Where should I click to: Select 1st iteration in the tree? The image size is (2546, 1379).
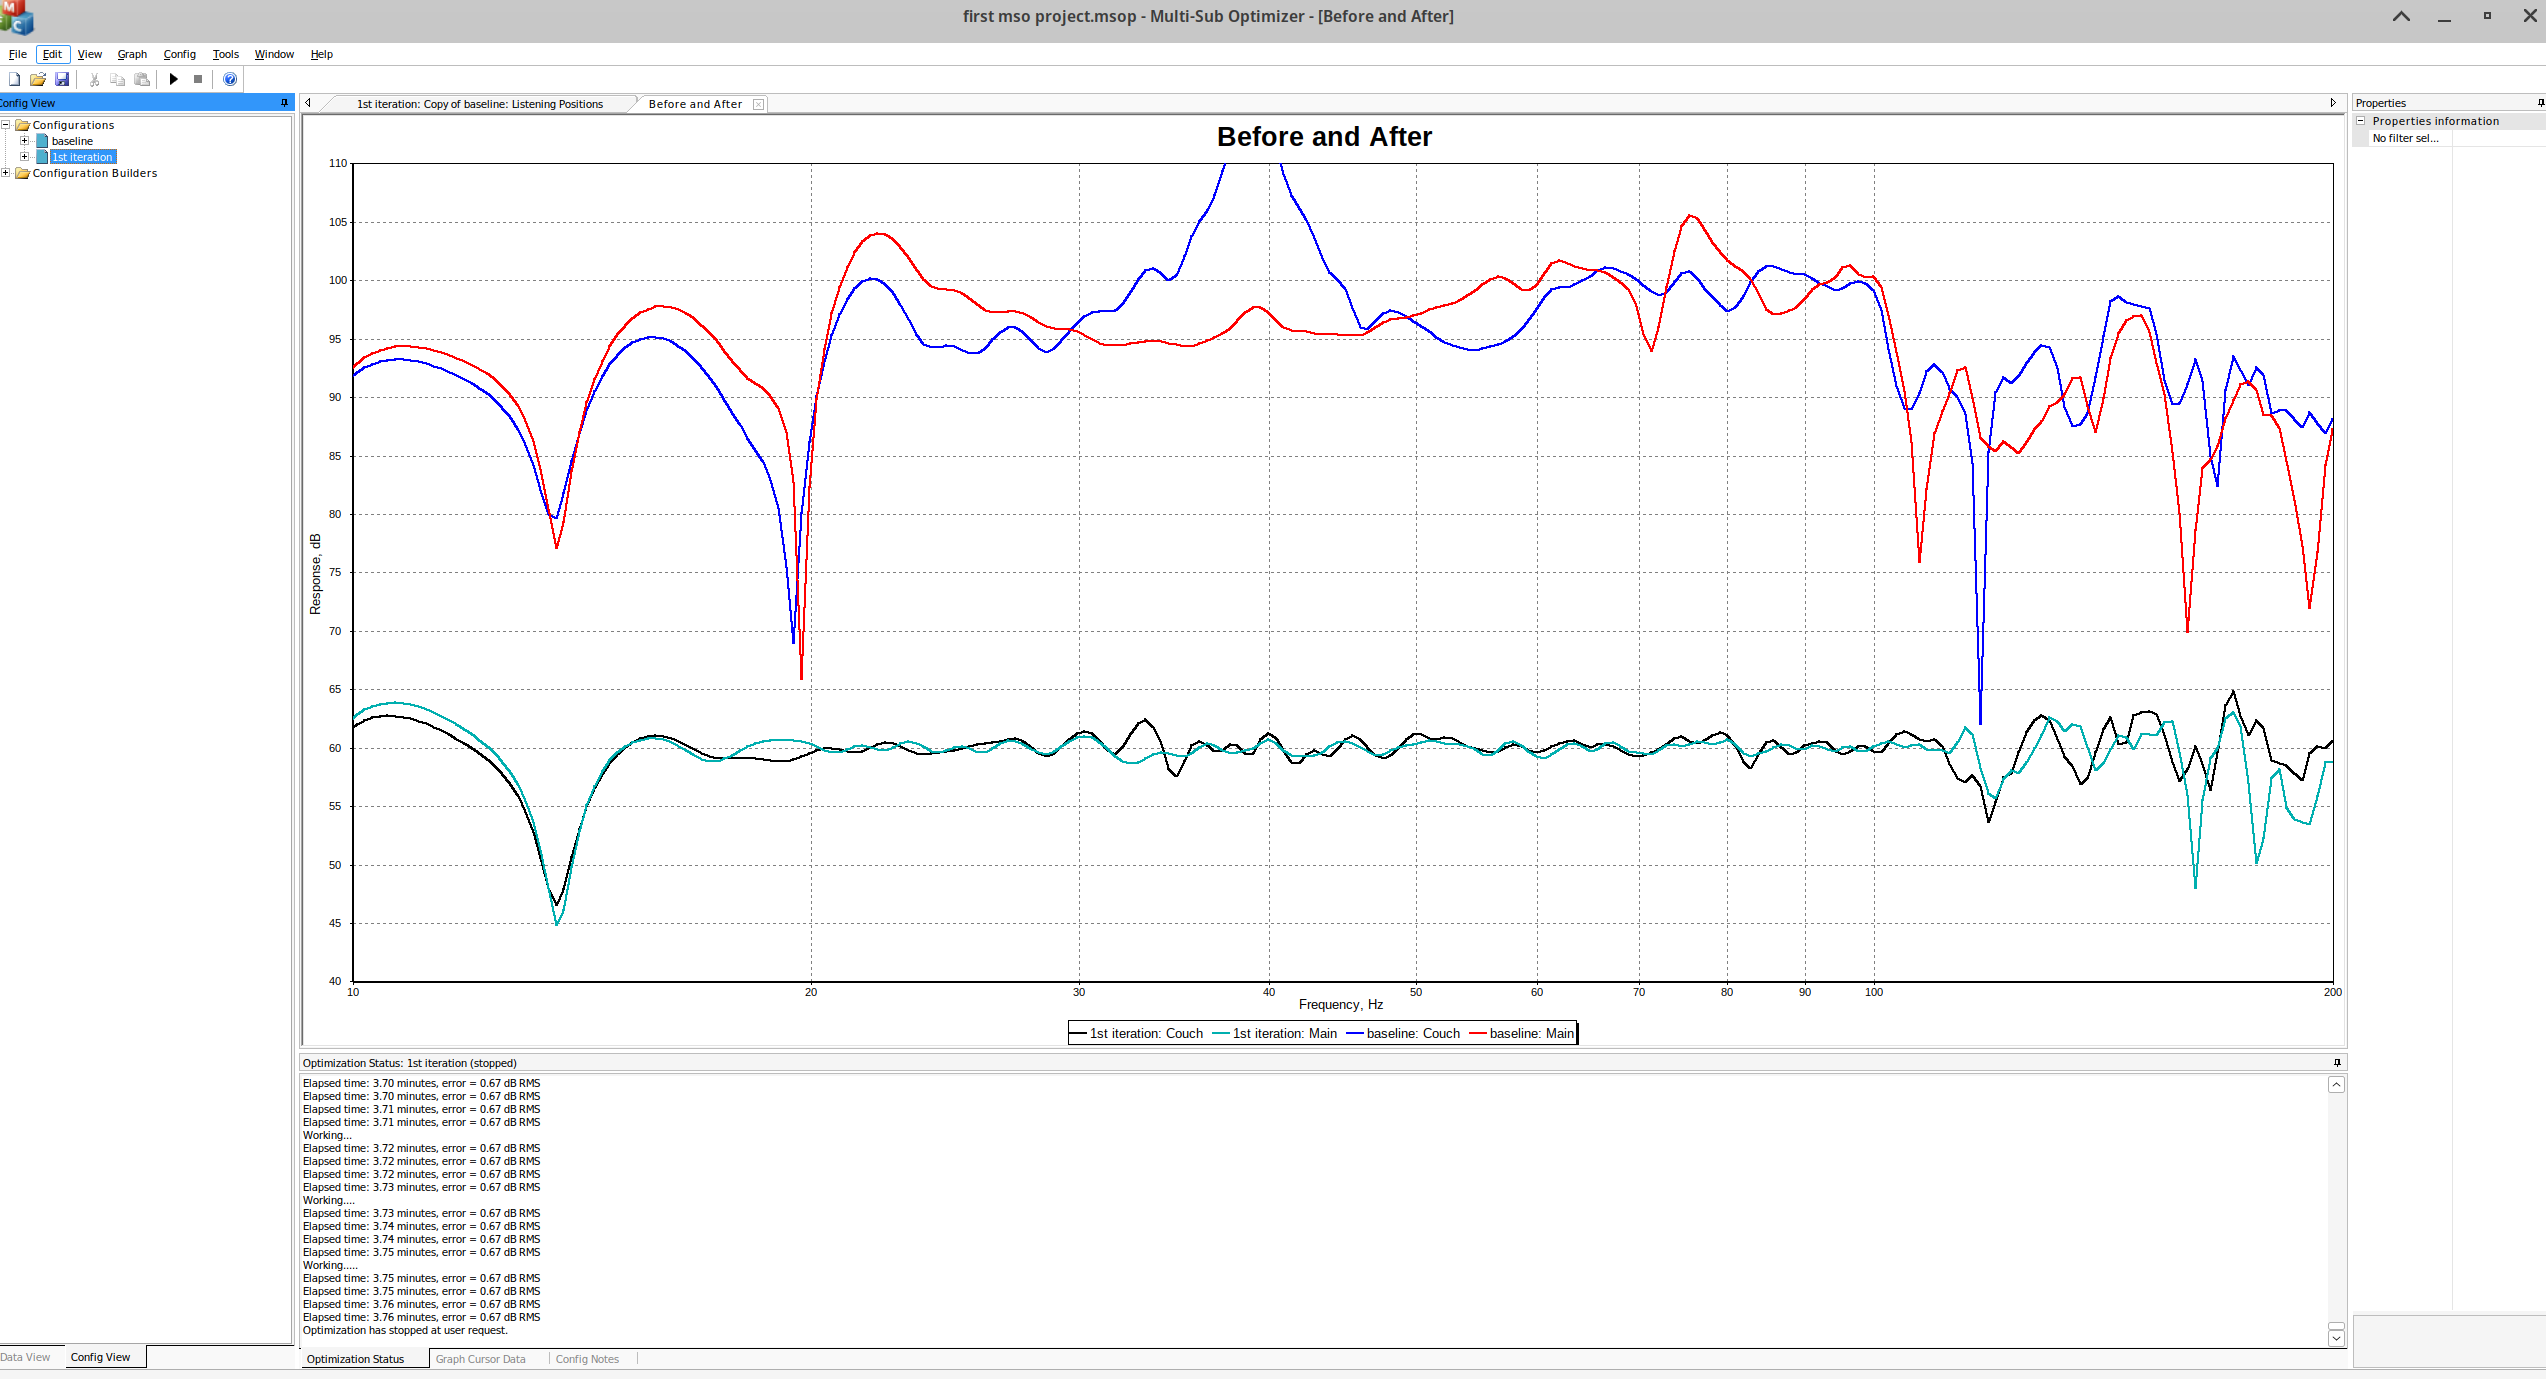pyautogui.click(x=83, y=157)
